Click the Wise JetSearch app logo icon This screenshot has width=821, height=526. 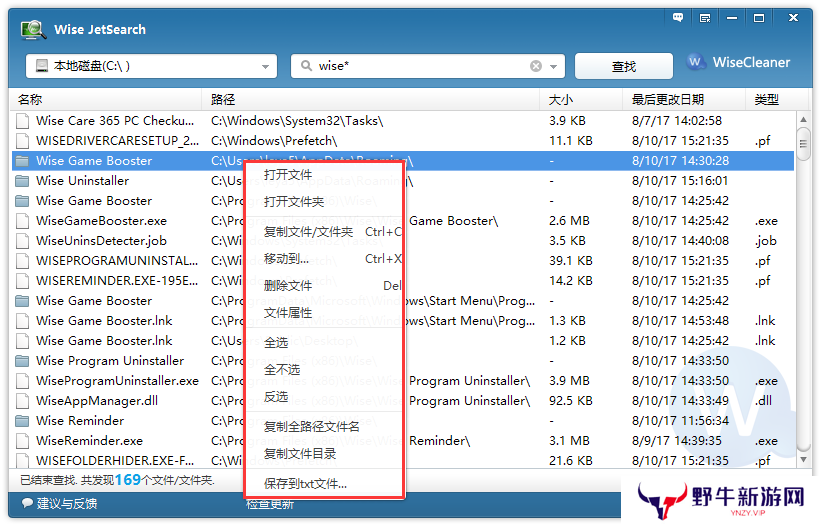pyautogui.click(x=33, y=29)
